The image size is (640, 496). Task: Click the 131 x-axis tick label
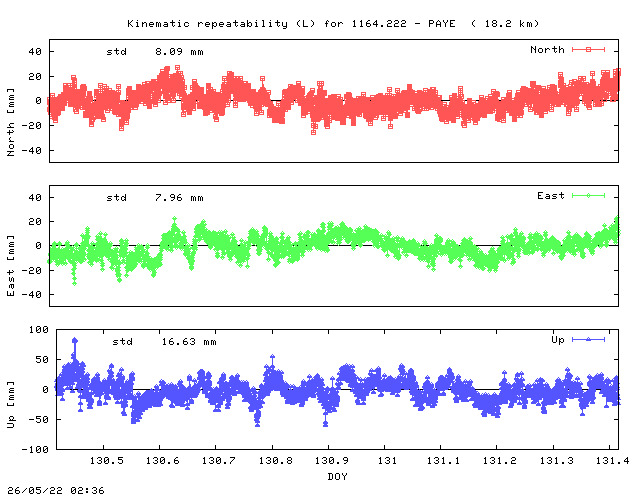click(x=387, y=461)
